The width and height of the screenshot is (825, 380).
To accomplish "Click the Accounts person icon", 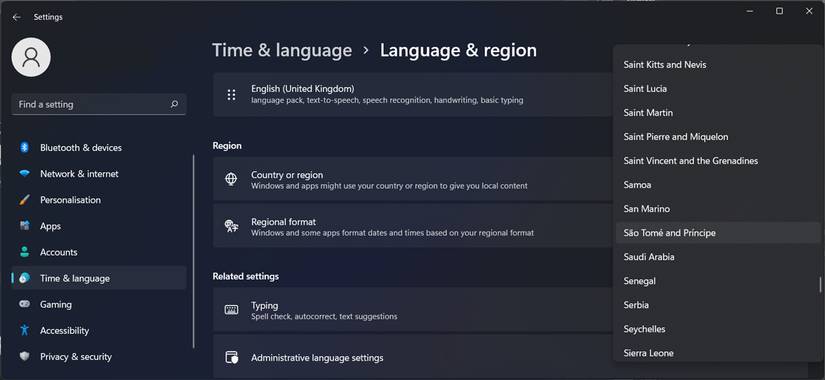I will [x=24, y=252].
